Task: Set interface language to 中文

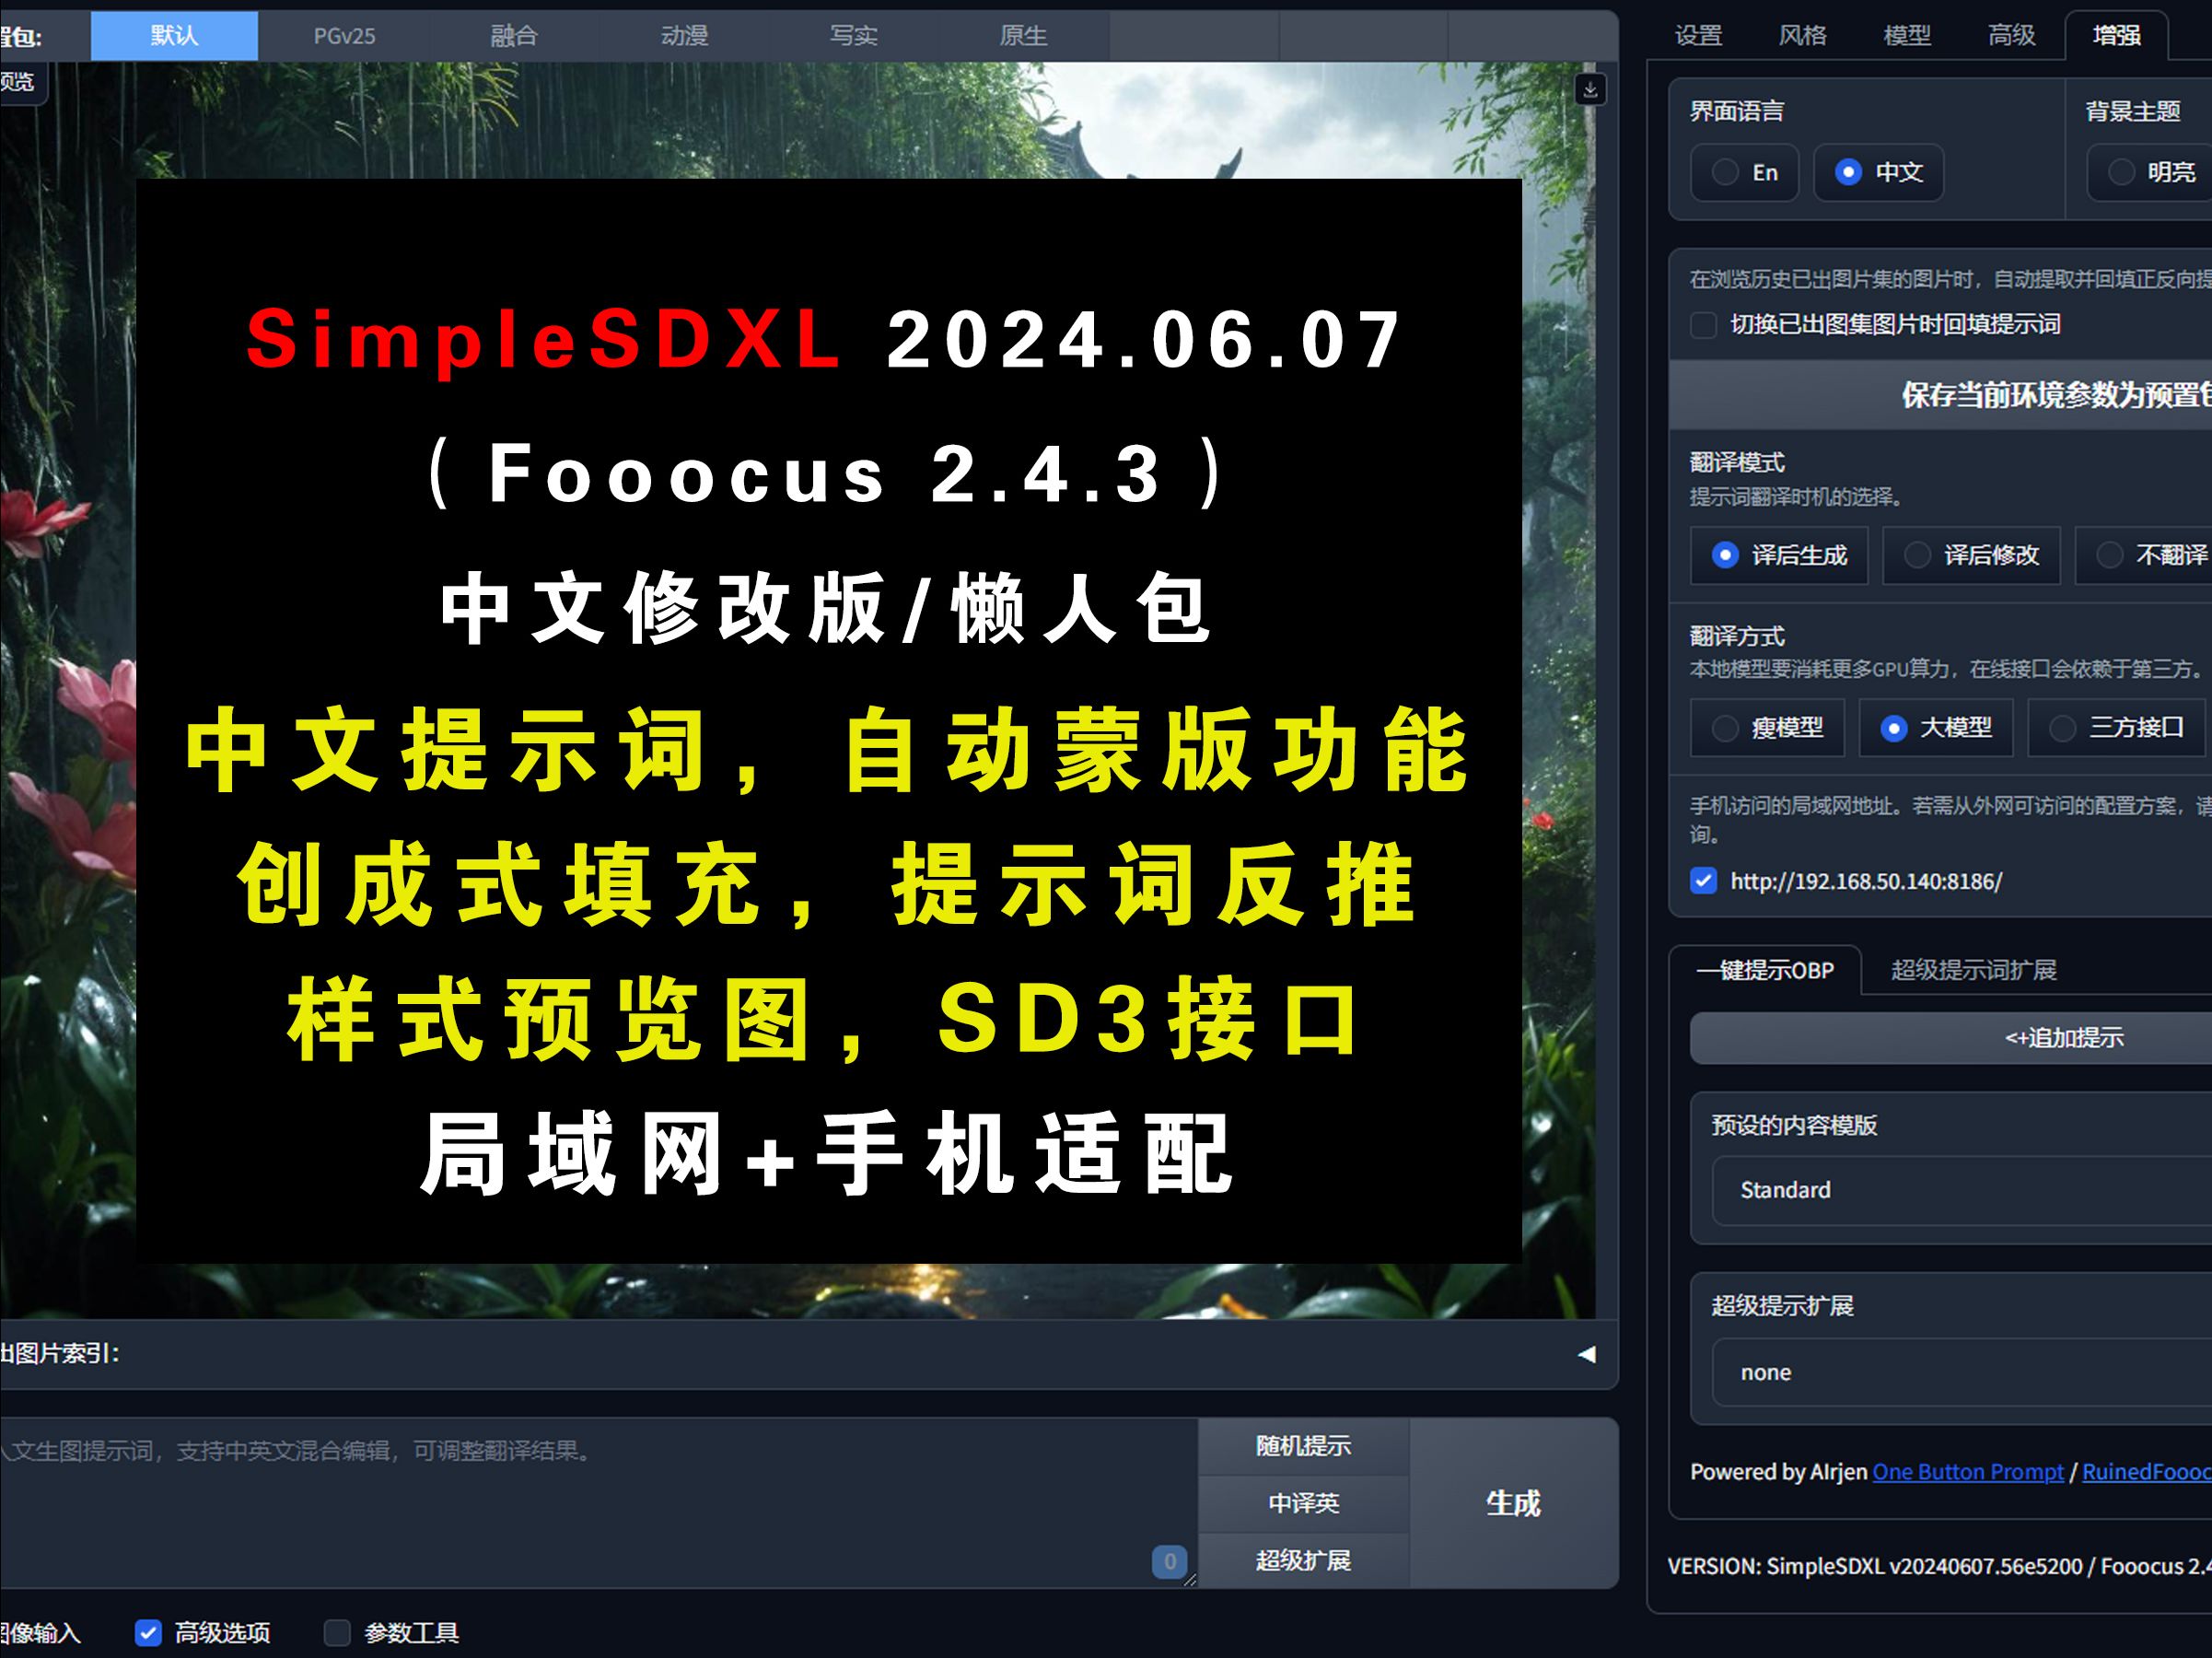Action: (x=1879, y=173)
